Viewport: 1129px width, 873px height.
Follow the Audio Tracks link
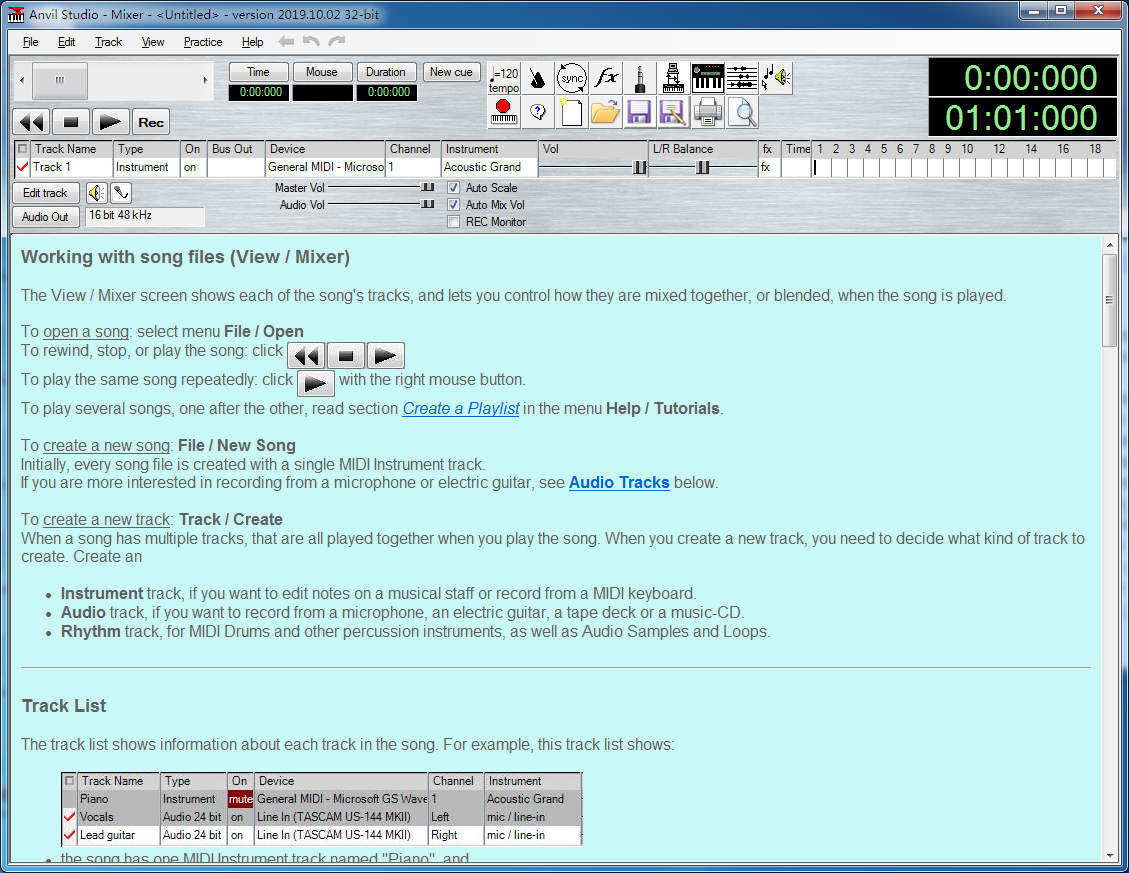[x=619, y=483]
